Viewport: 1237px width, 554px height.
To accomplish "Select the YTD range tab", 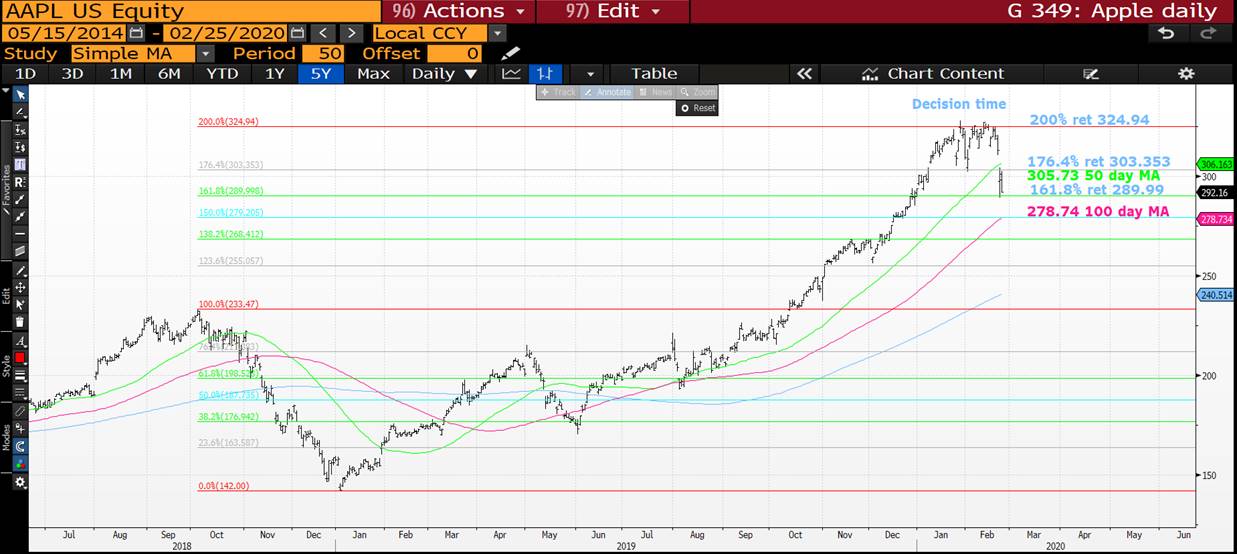I will (x=222, y=73).
